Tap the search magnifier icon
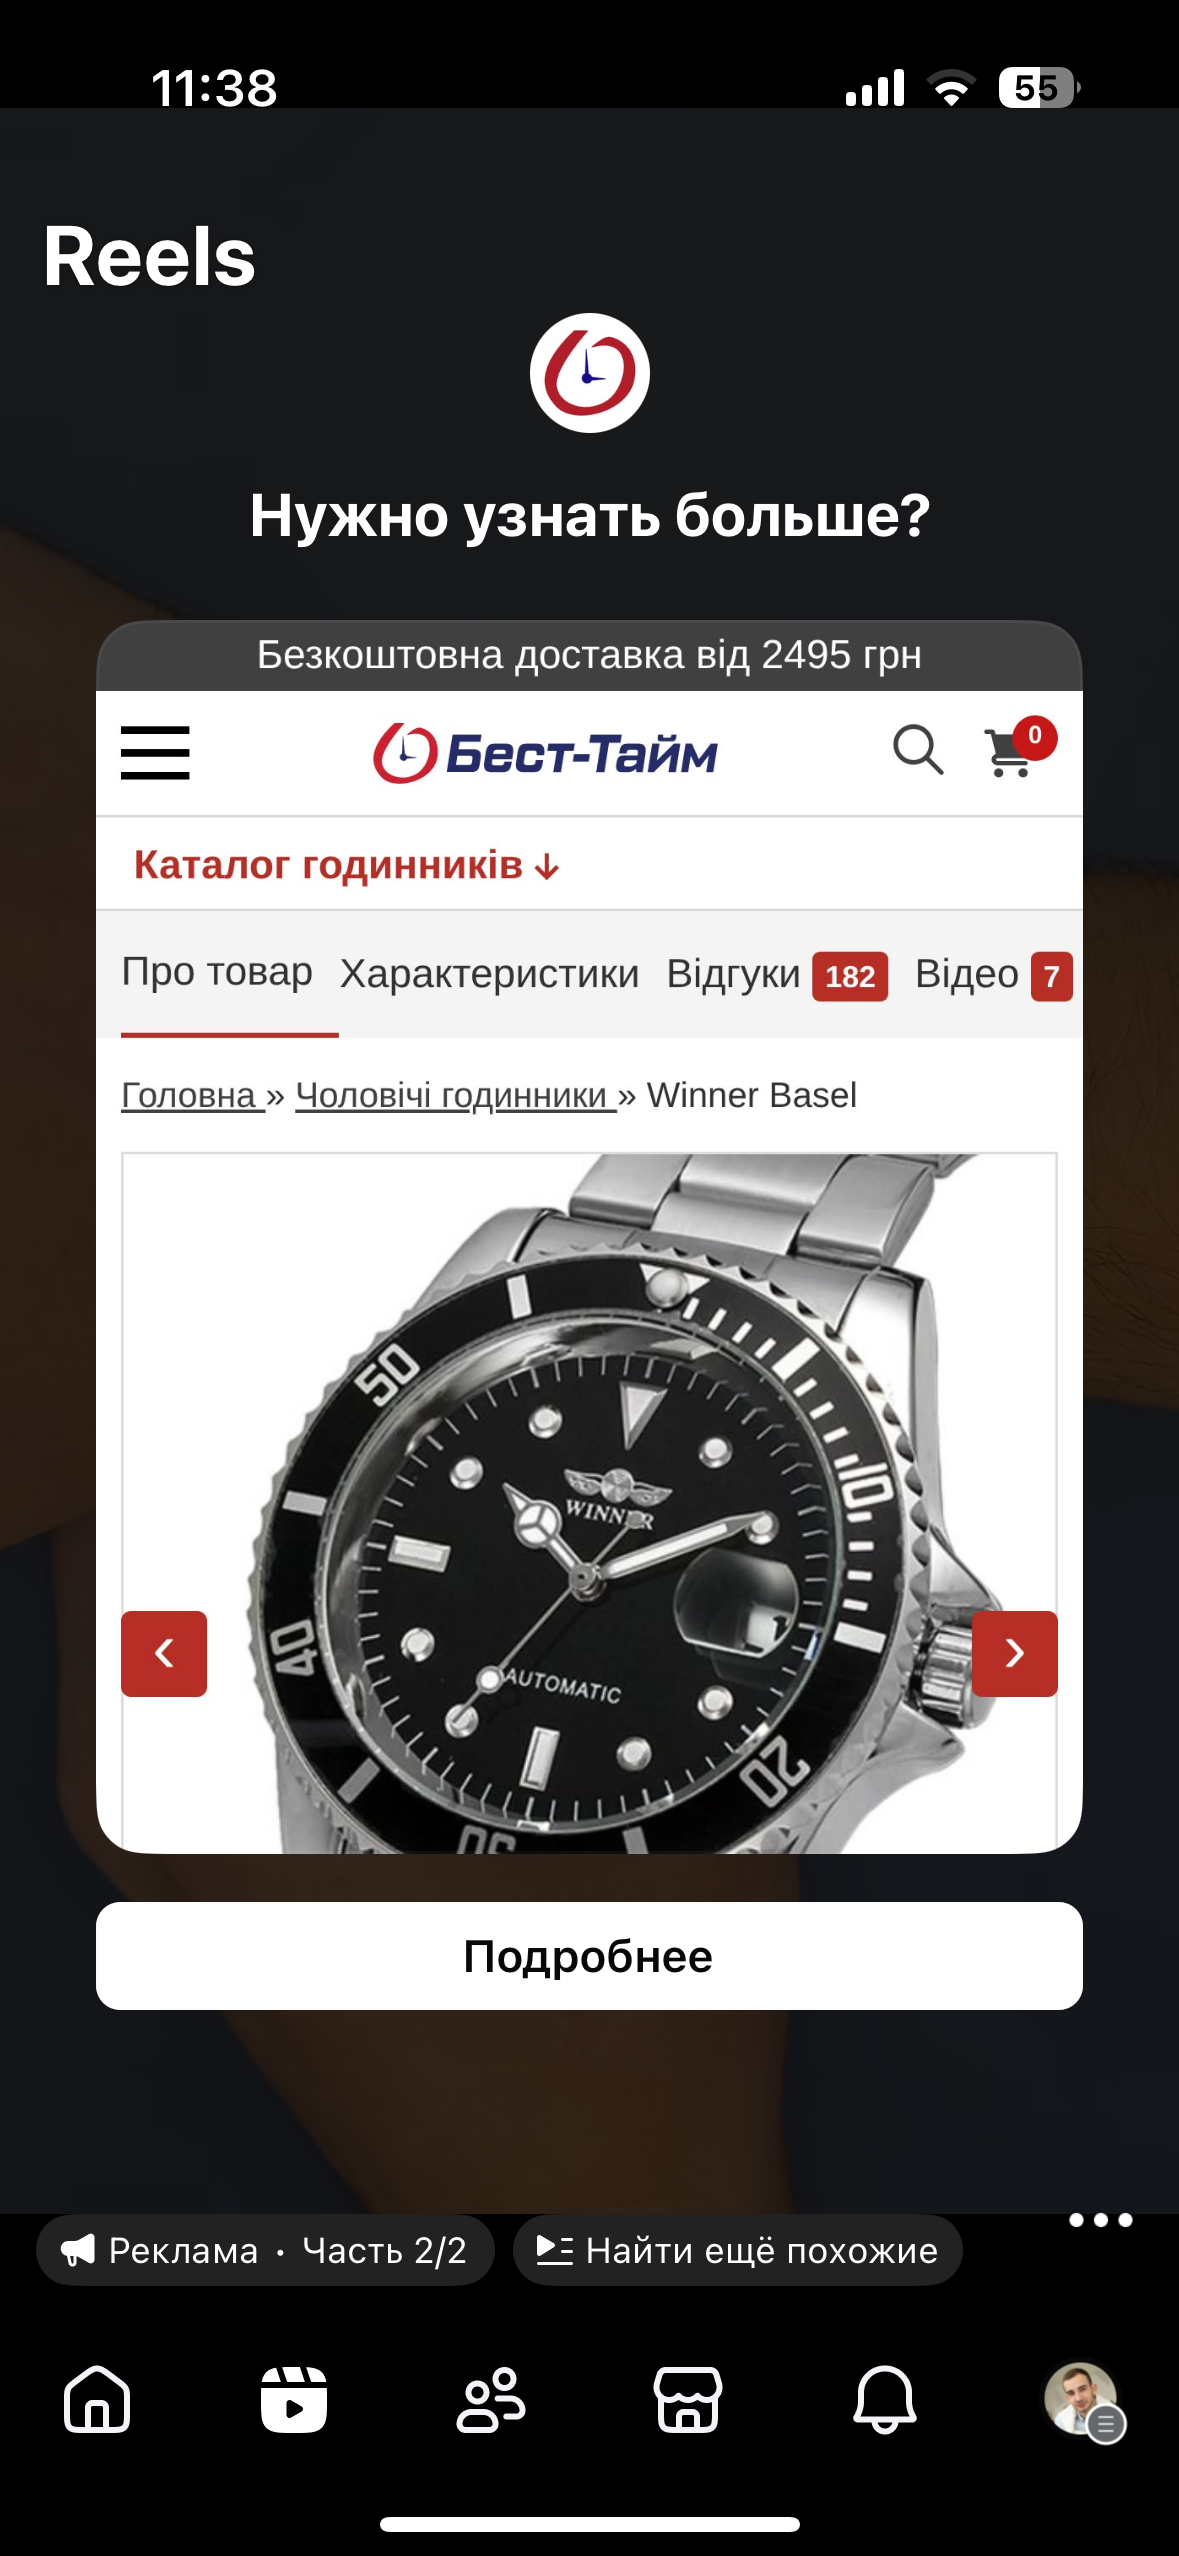Screen dimensions: 1179x2556 pyautogui.click(x=918, y=750)
